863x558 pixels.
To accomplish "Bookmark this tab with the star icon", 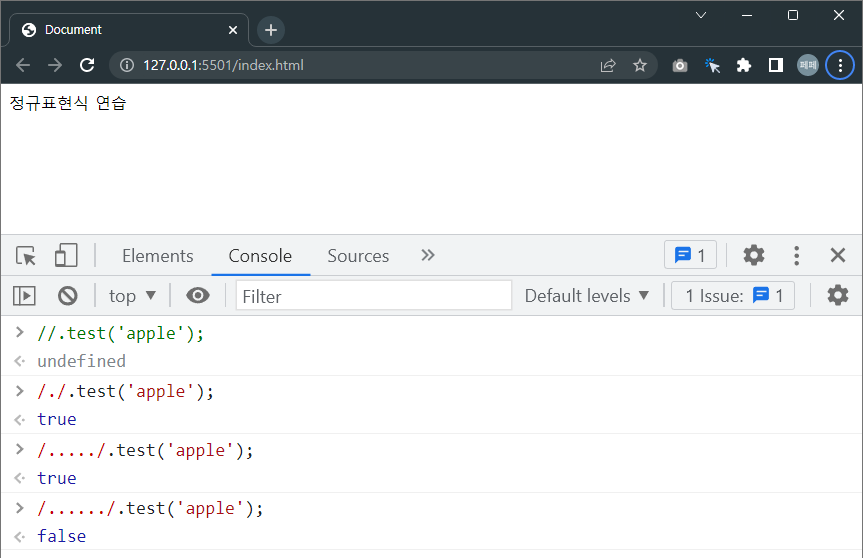I will click(640, 65).
